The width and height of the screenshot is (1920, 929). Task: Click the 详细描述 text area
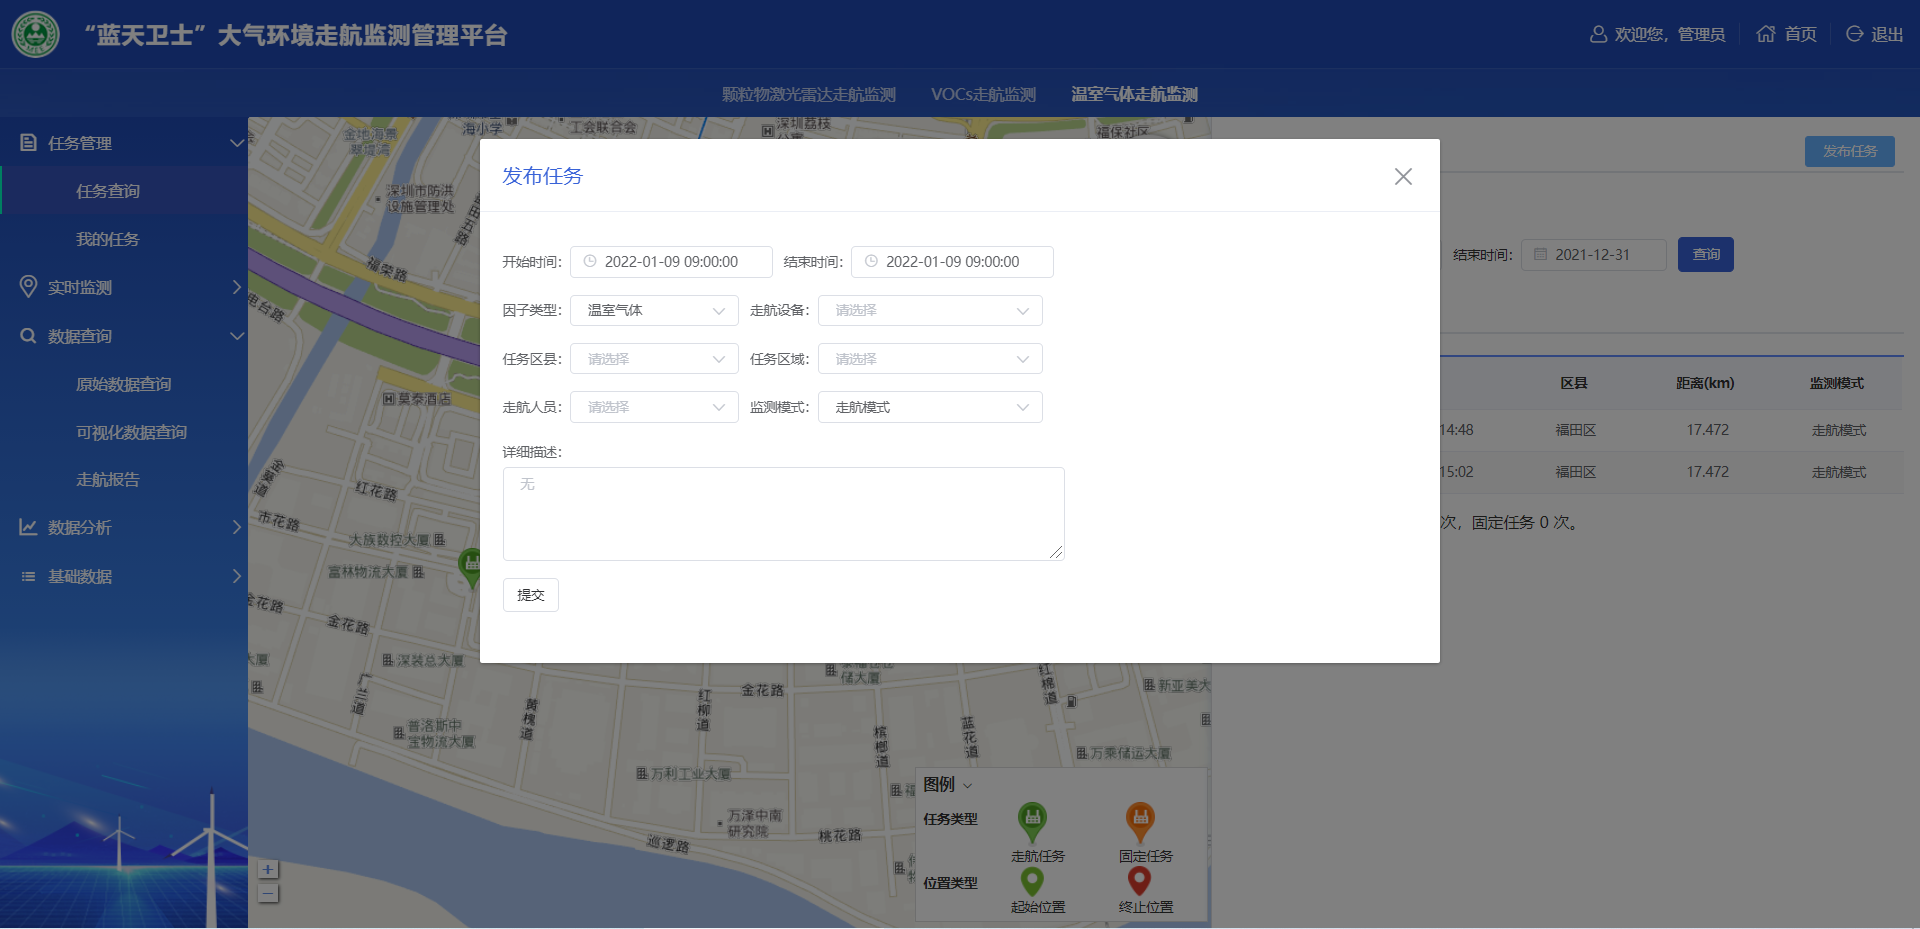coord(783,513)
